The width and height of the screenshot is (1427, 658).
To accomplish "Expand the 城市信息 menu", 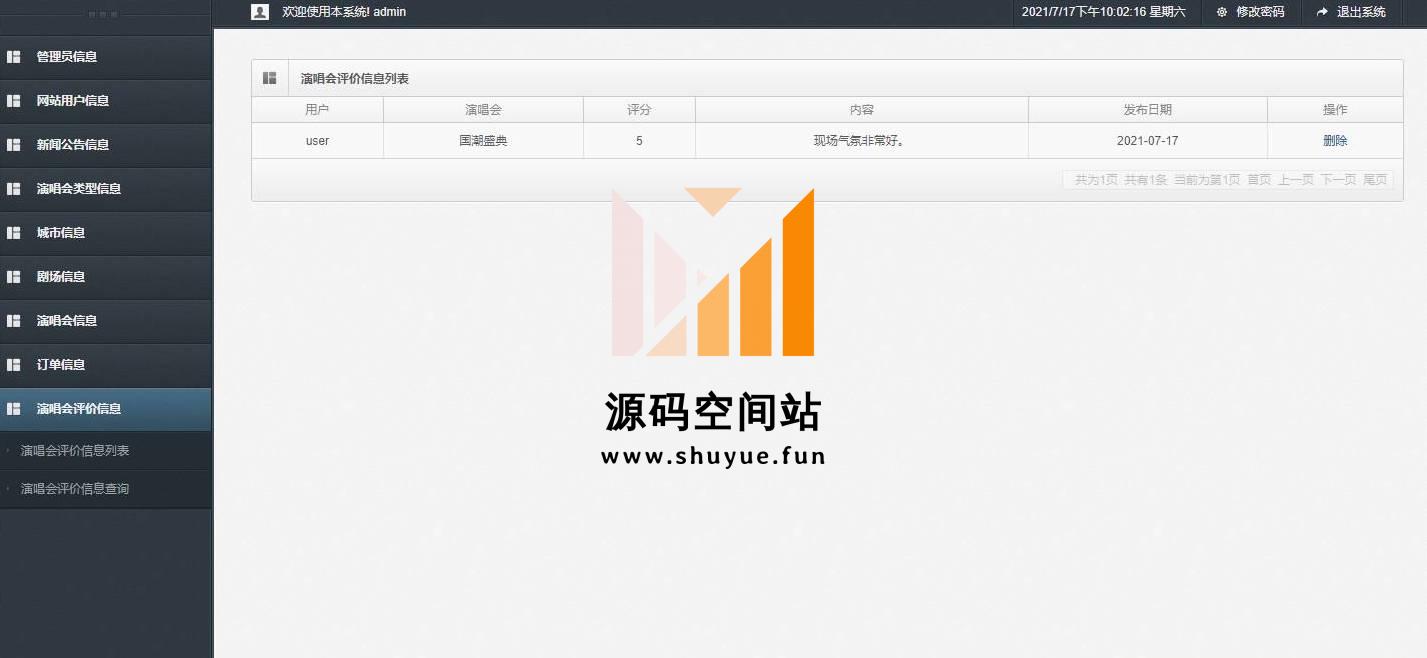I will (x=106, y=233).
